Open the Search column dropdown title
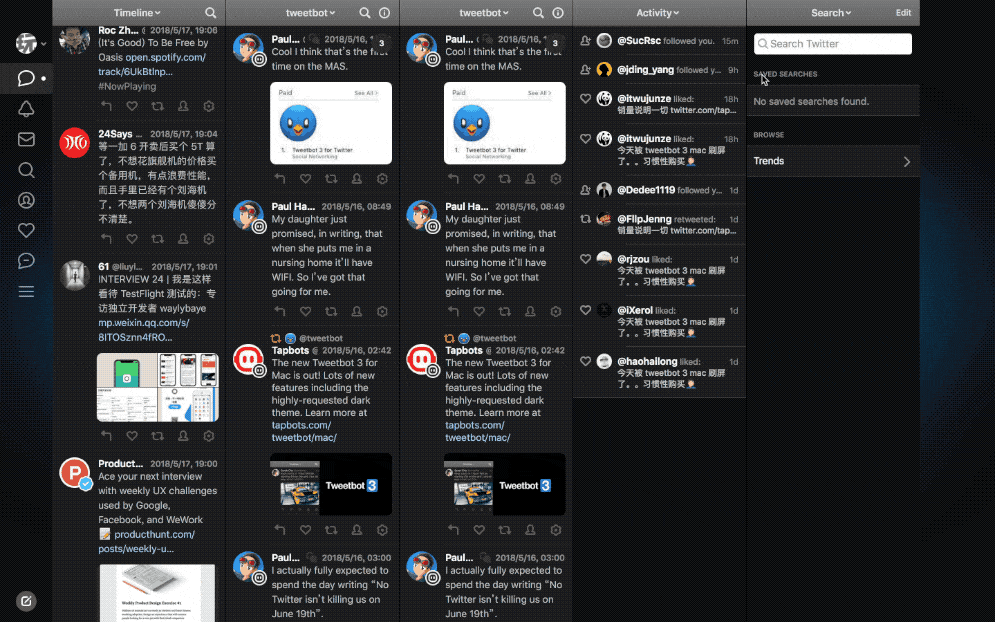The width and height of the screenshot is (995, 622). (831, 13)
